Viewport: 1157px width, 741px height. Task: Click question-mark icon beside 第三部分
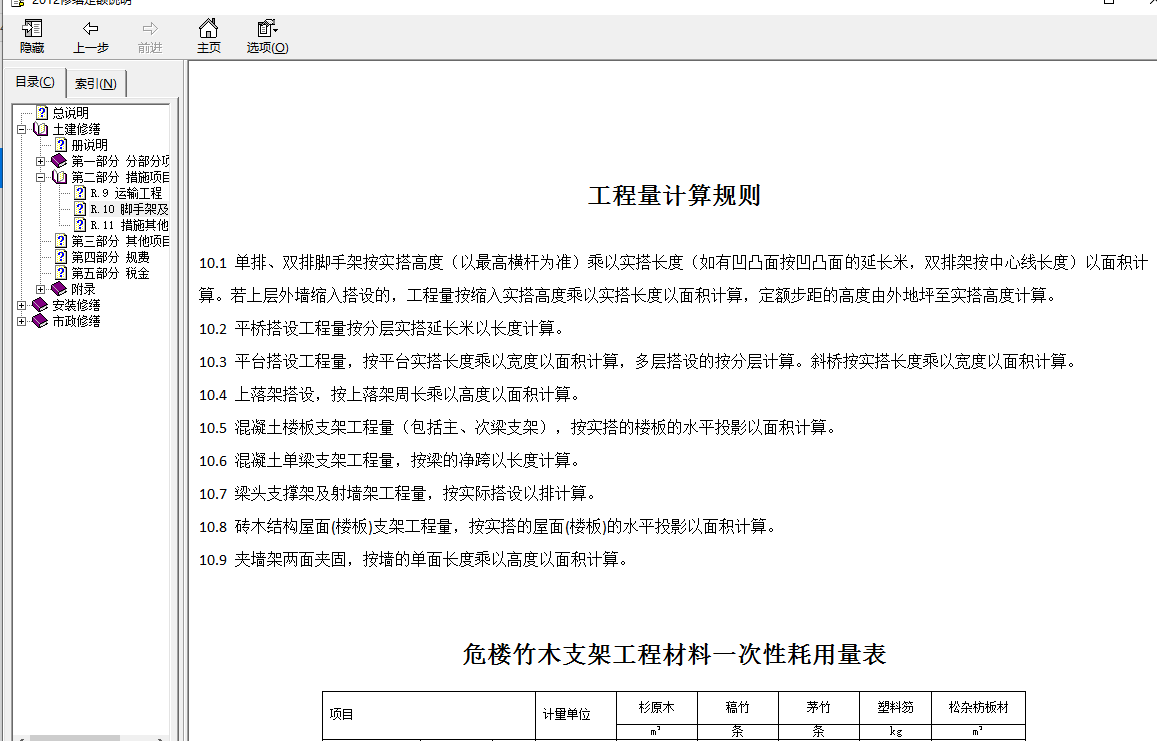click(x=61, y=241)
